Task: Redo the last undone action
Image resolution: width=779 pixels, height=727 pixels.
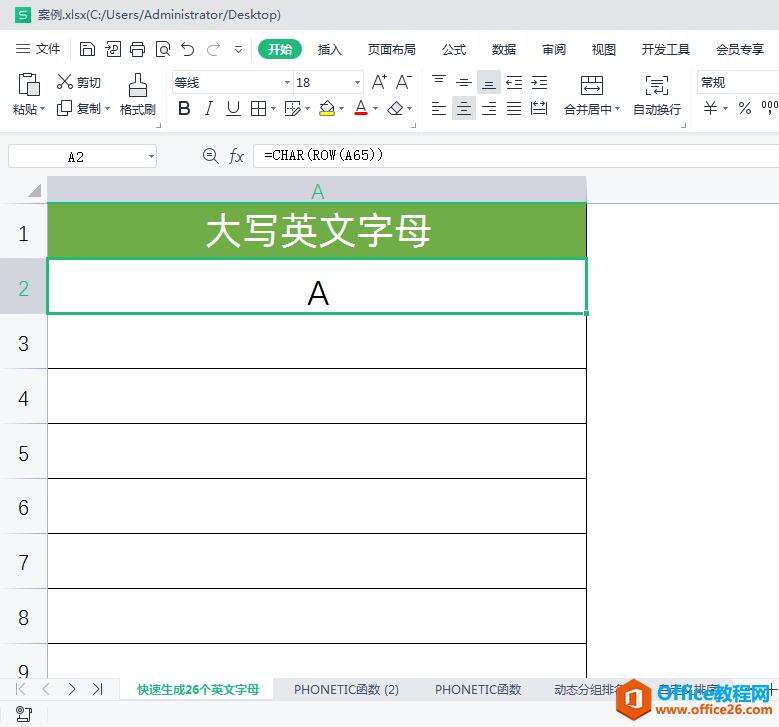Action: point(214,49)
